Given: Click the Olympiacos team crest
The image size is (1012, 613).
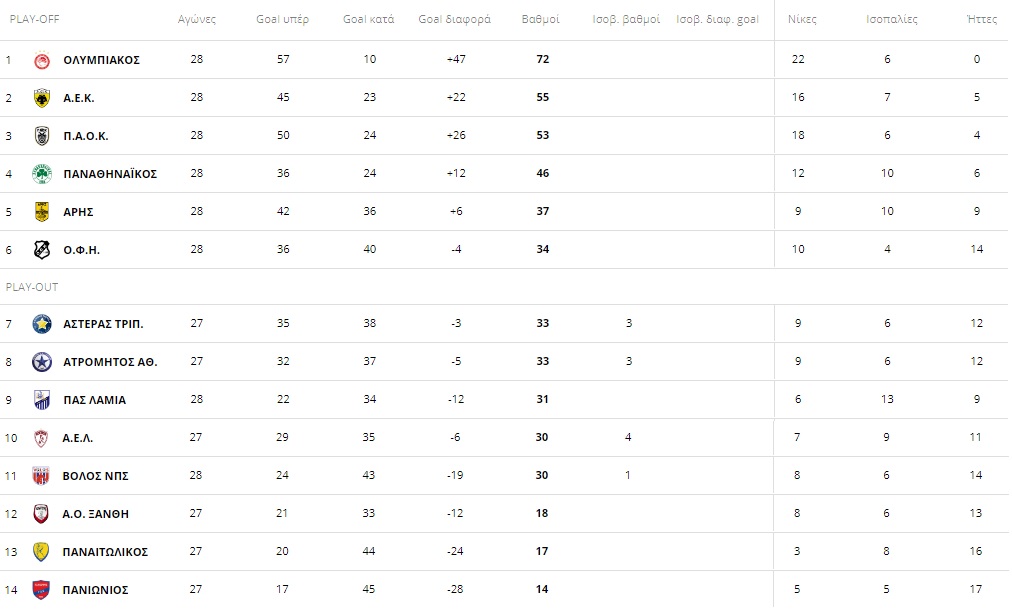Looking at the screenshot, I should point(42,60).
